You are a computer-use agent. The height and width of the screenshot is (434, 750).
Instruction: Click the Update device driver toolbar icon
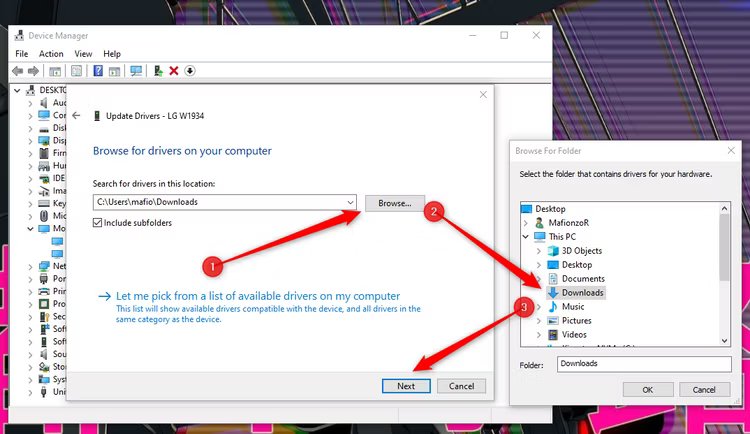(x=158, y=71)
